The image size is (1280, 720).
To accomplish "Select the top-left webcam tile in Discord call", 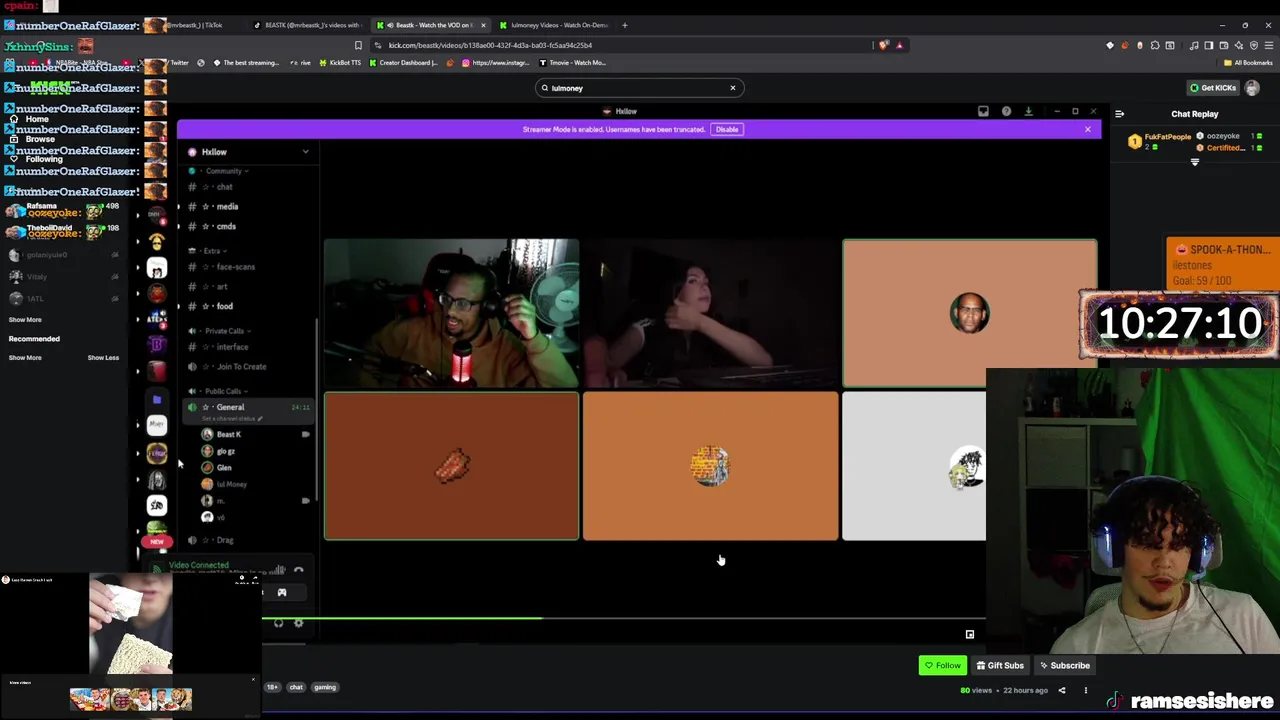I will pos(451,313).
